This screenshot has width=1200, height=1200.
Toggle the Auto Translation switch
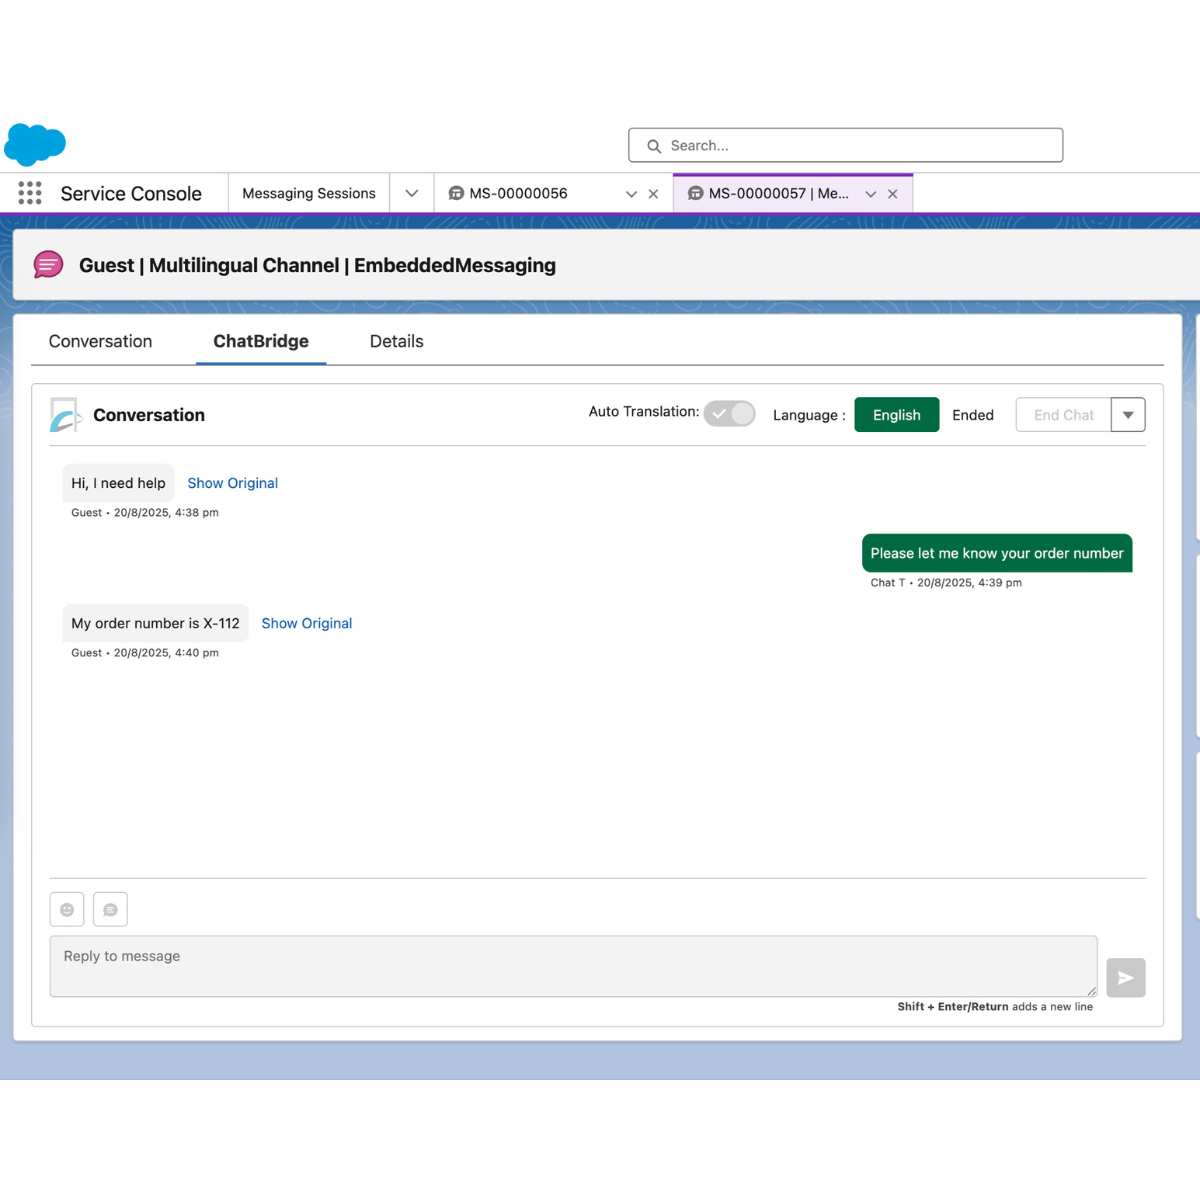point(729,413)
